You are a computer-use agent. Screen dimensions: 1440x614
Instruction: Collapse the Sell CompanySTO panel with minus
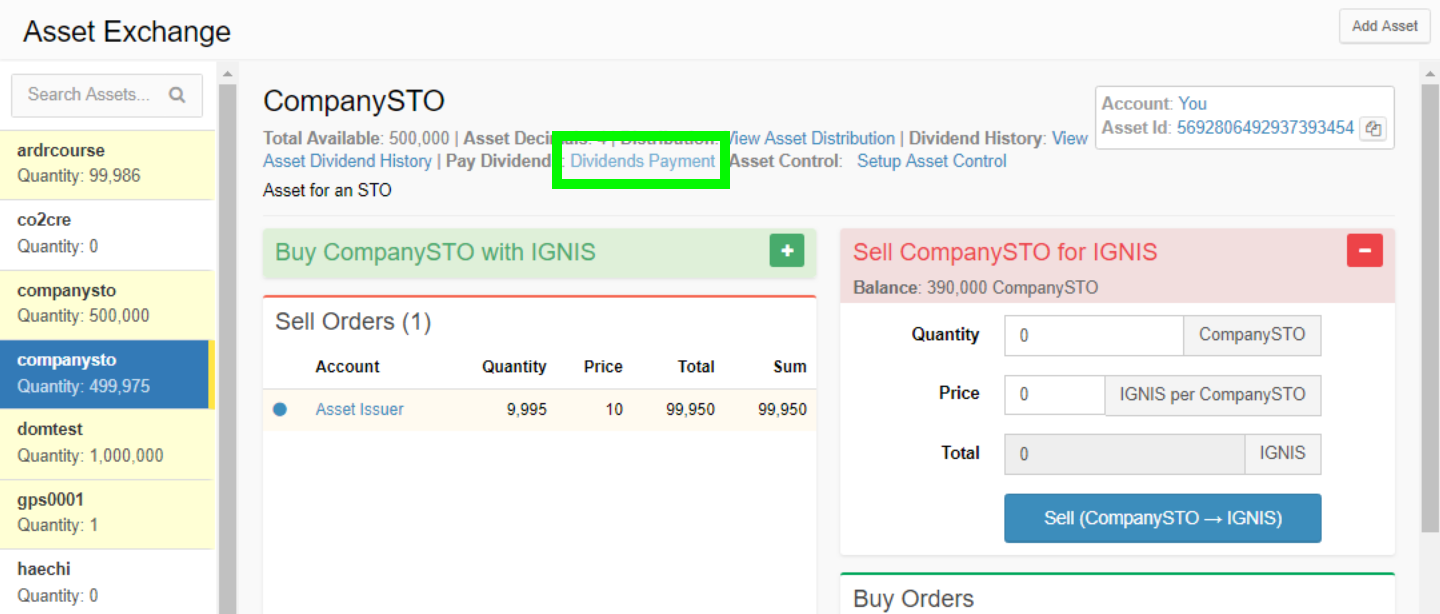[1364, 250]
